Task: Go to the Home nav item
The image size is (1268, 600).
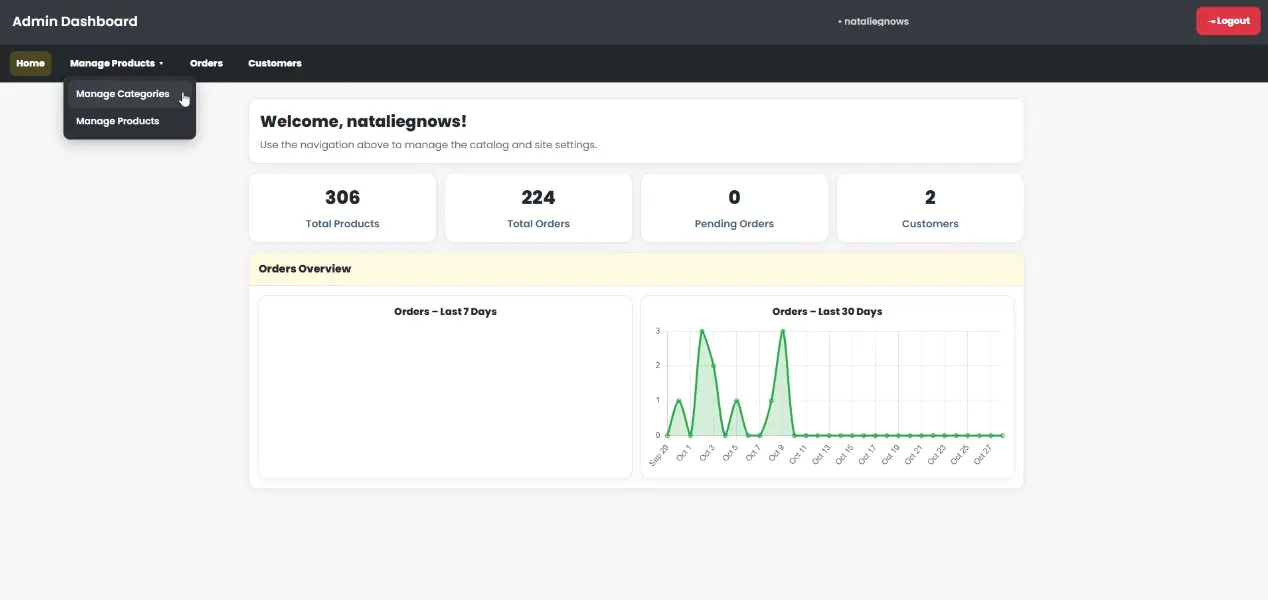Action: click(x=30, y=63)
